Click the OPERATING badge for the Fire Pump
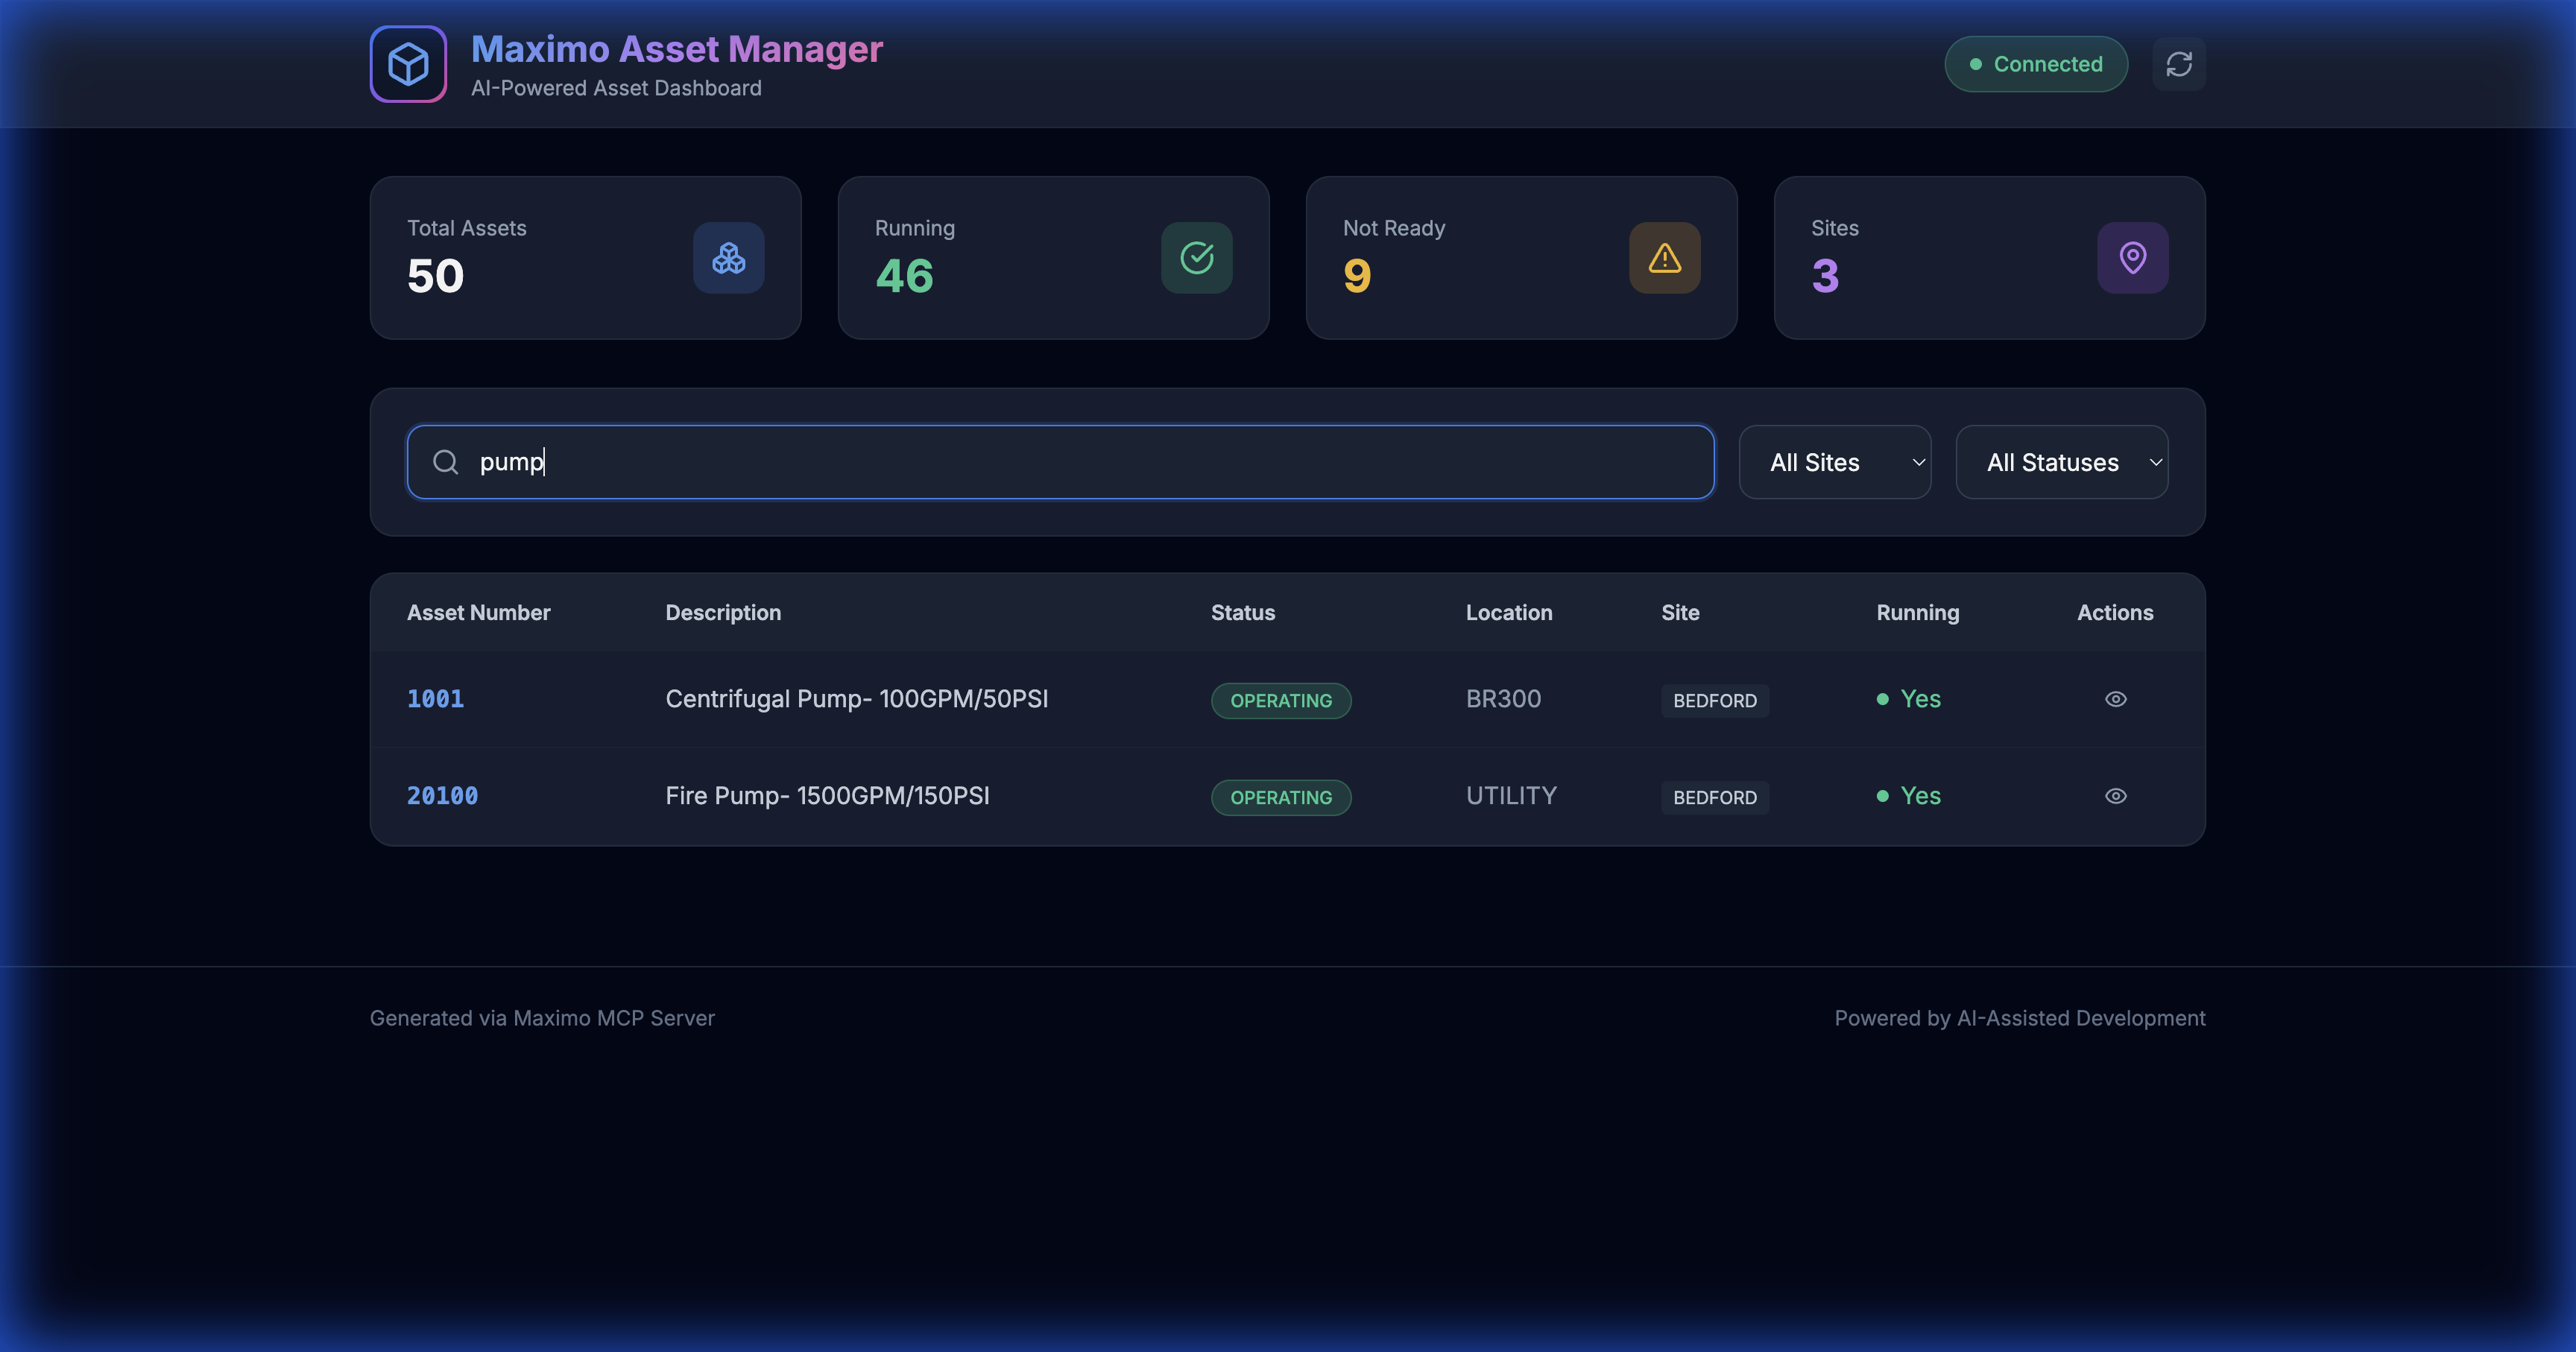This screenshot has width=2576, height=1352. coord(1281,797)
